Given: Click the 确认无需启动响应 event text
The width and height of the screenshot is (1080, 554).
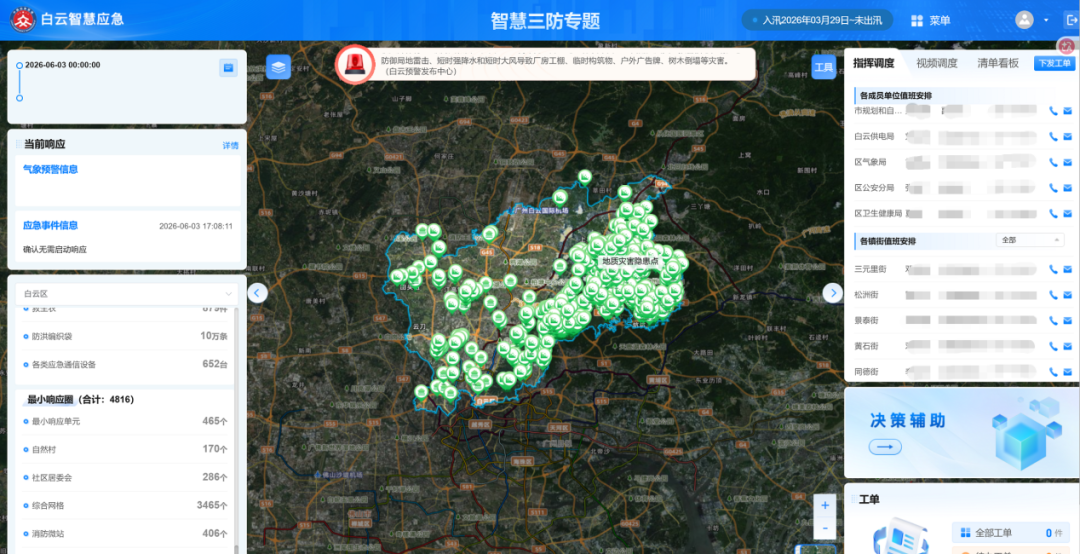Looking at the screenshot, I should pyautogui.click(x=55, y=249).
